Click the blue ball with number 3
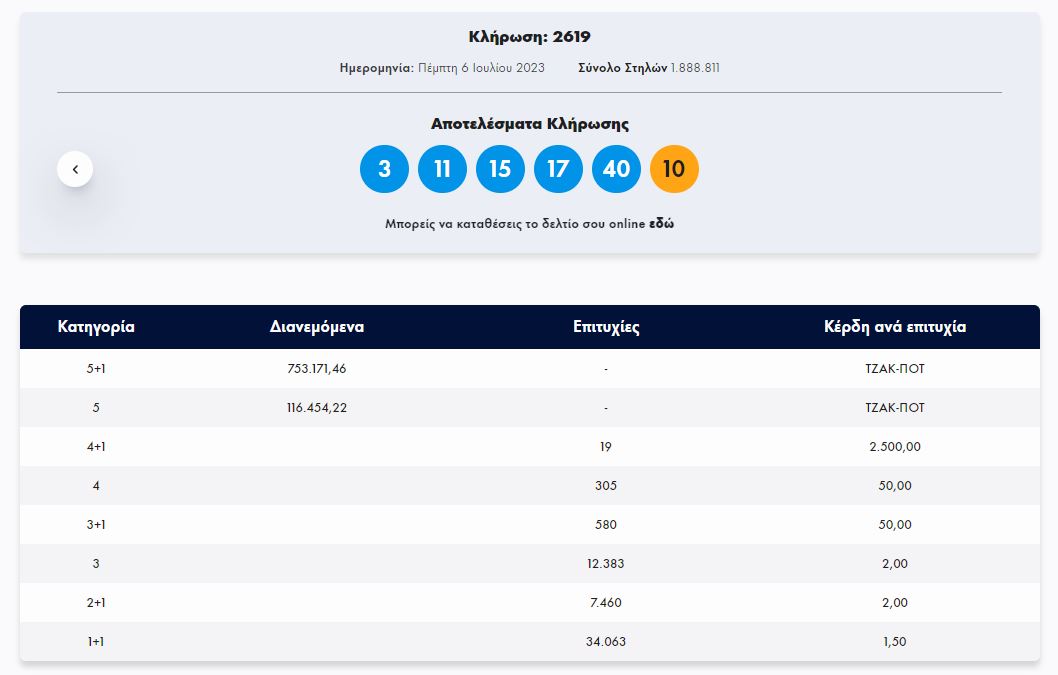Image resolution: width=1058 pixels, height=675 pixels. click(x=384, y=169)
